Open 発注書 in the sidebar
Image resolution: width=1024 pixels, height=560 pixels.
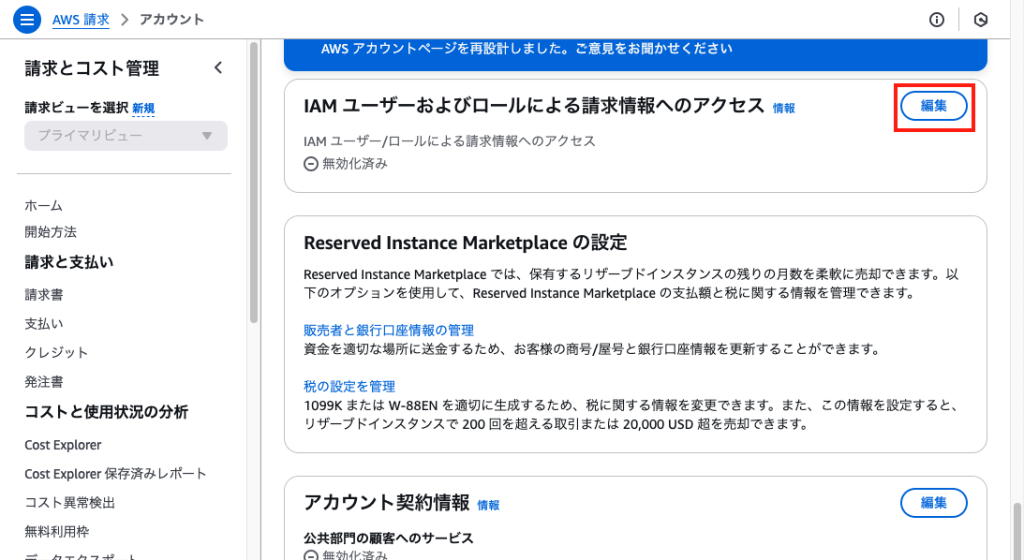(44, 382)
